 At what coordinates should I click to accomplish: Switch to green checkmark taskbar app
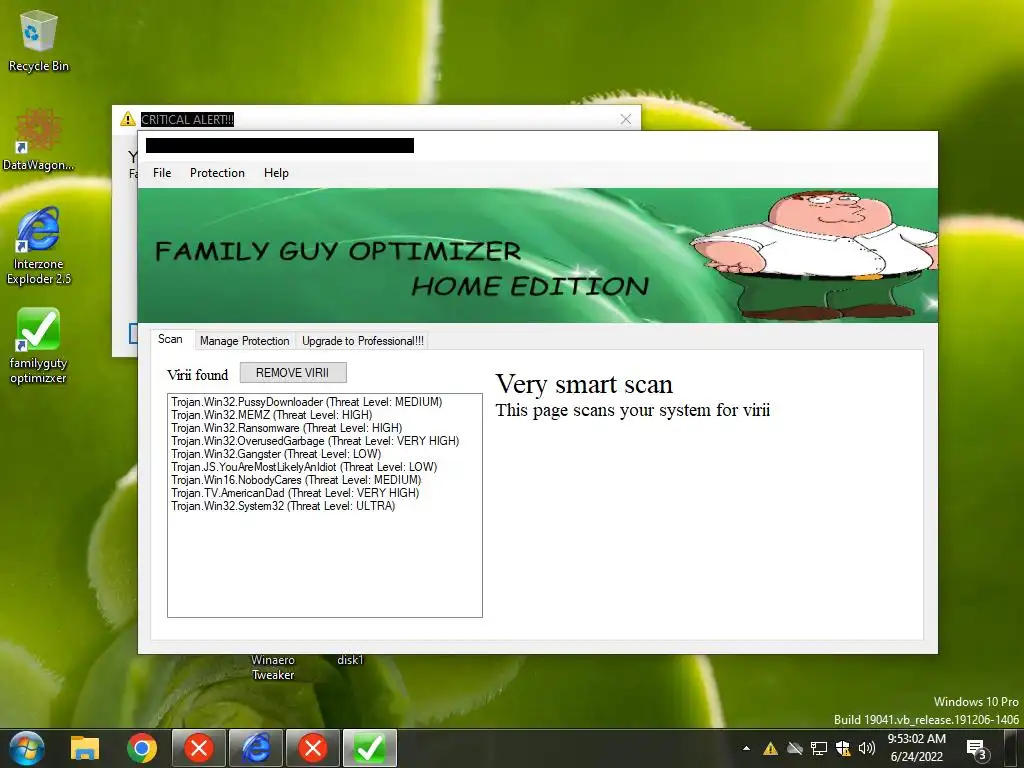pyautogui.click(x=370, y=748)
